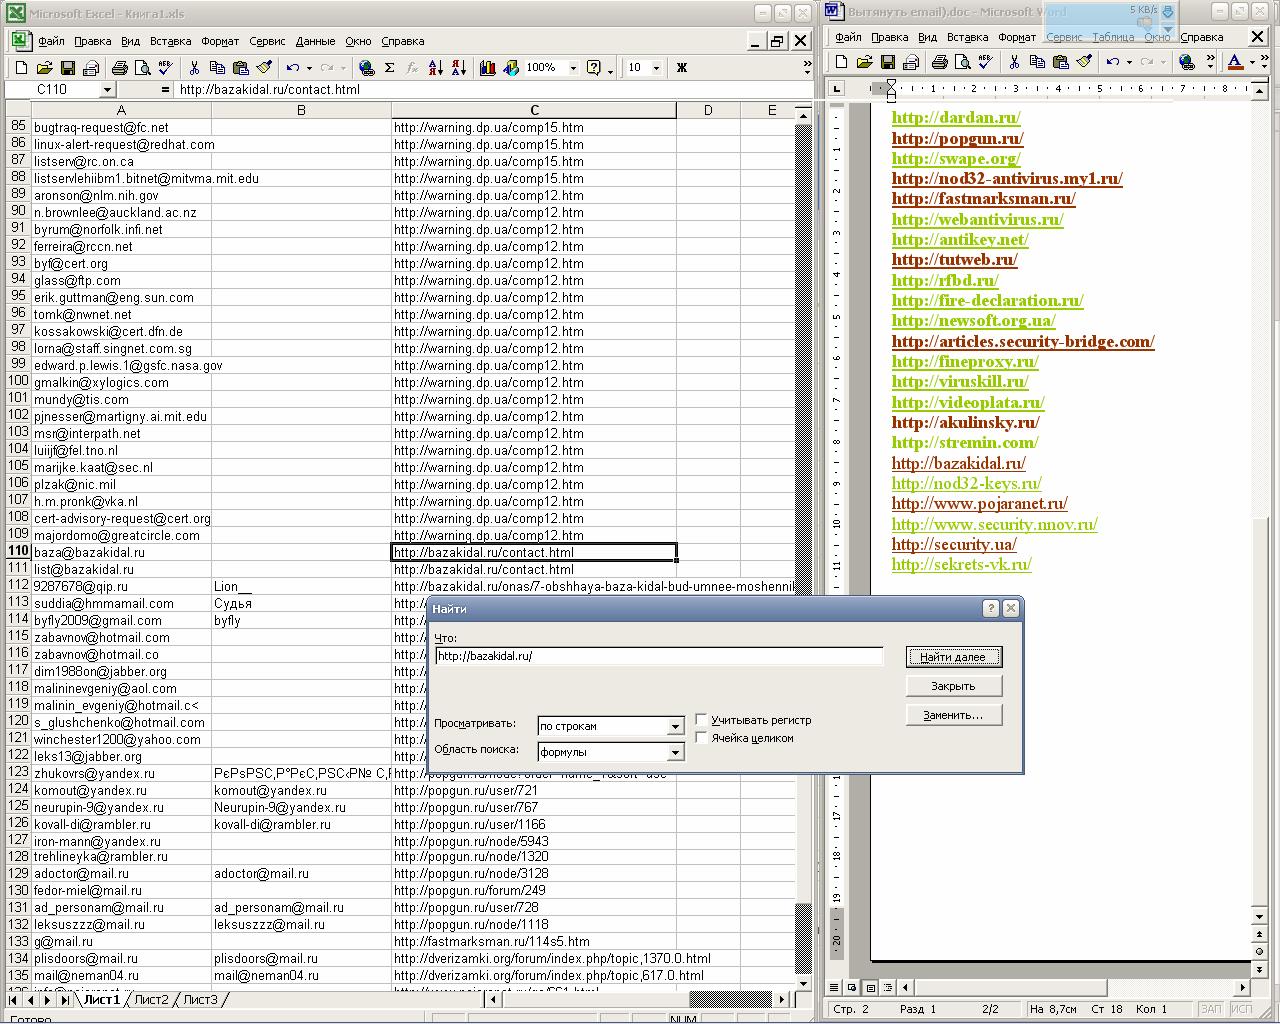Expand the 'Область поиска' dropdown
Screen dimensions: 1280x1024
click(675, 752)
